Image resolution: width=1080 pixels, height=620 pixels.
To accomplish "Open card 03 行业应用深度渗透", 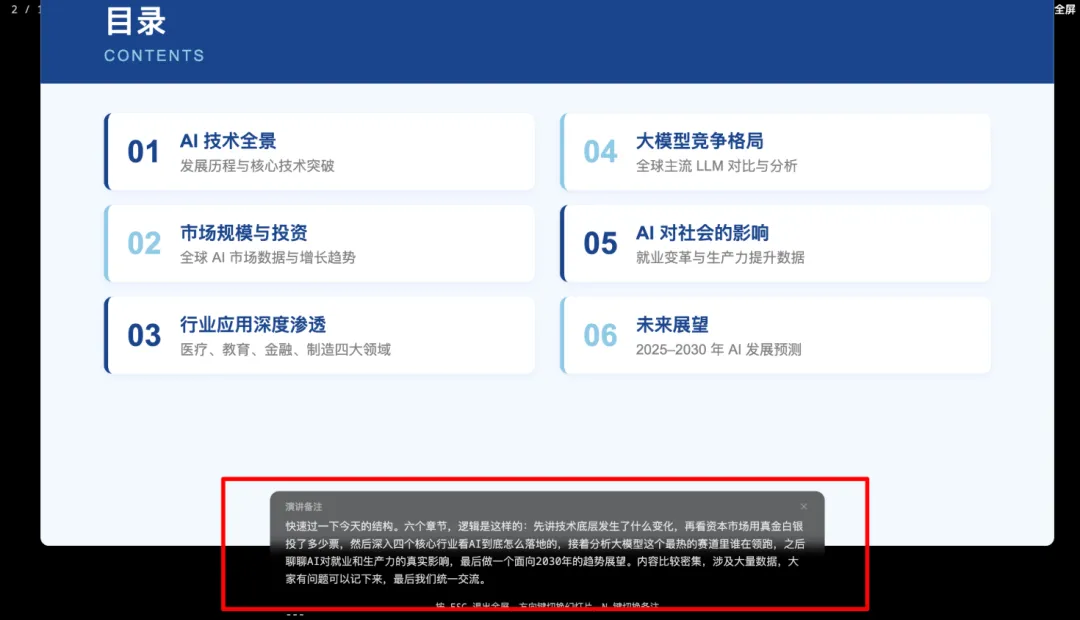I will tap(320, 335).
